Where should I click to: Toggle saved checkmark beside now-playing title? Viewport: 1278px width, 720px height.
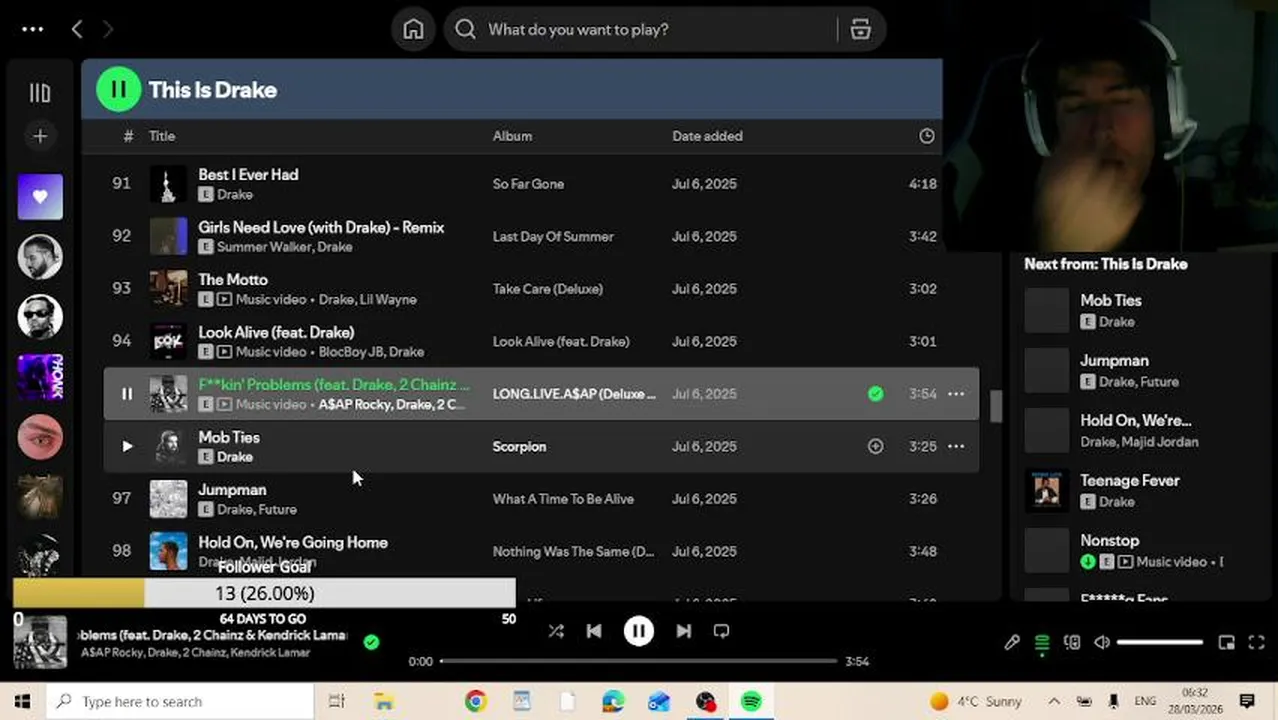(371, 642)
